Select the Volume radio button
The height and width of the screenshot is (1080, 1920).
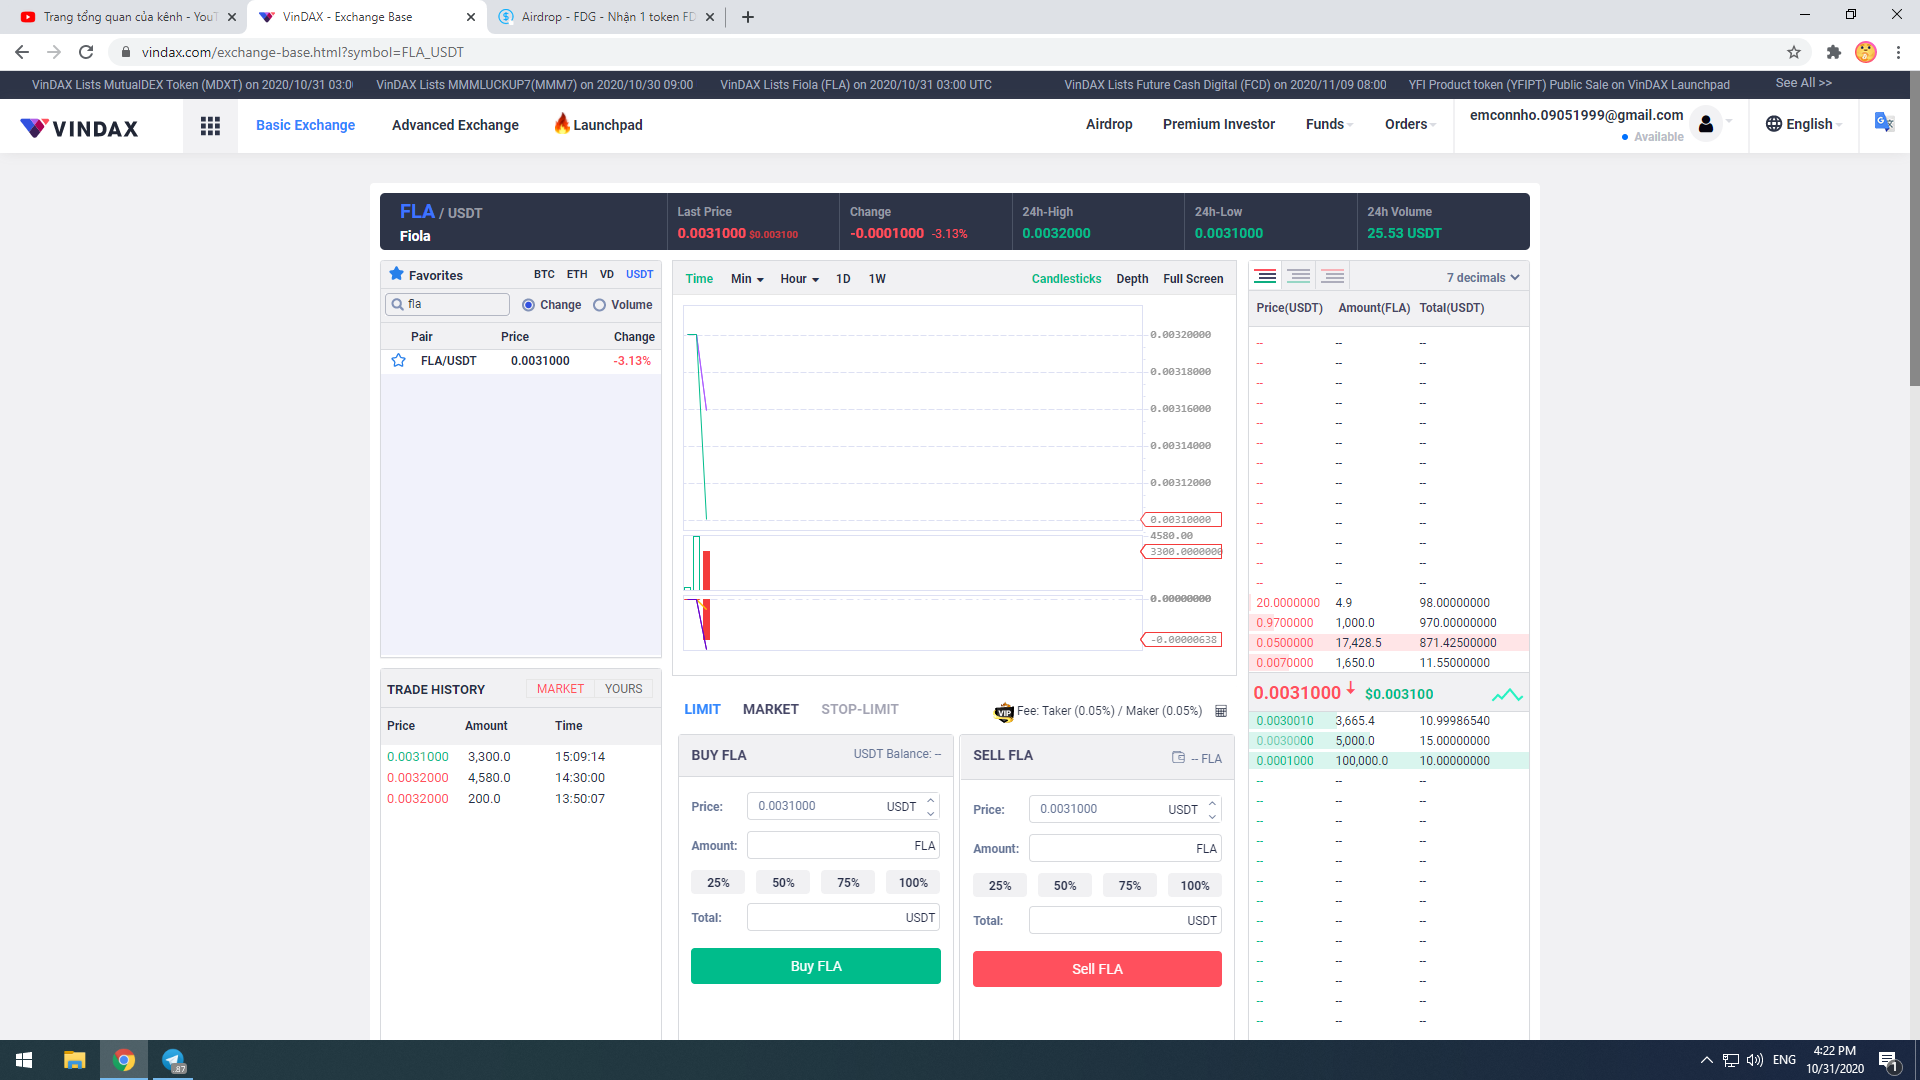pyautogui.click(x=599, y=305)
